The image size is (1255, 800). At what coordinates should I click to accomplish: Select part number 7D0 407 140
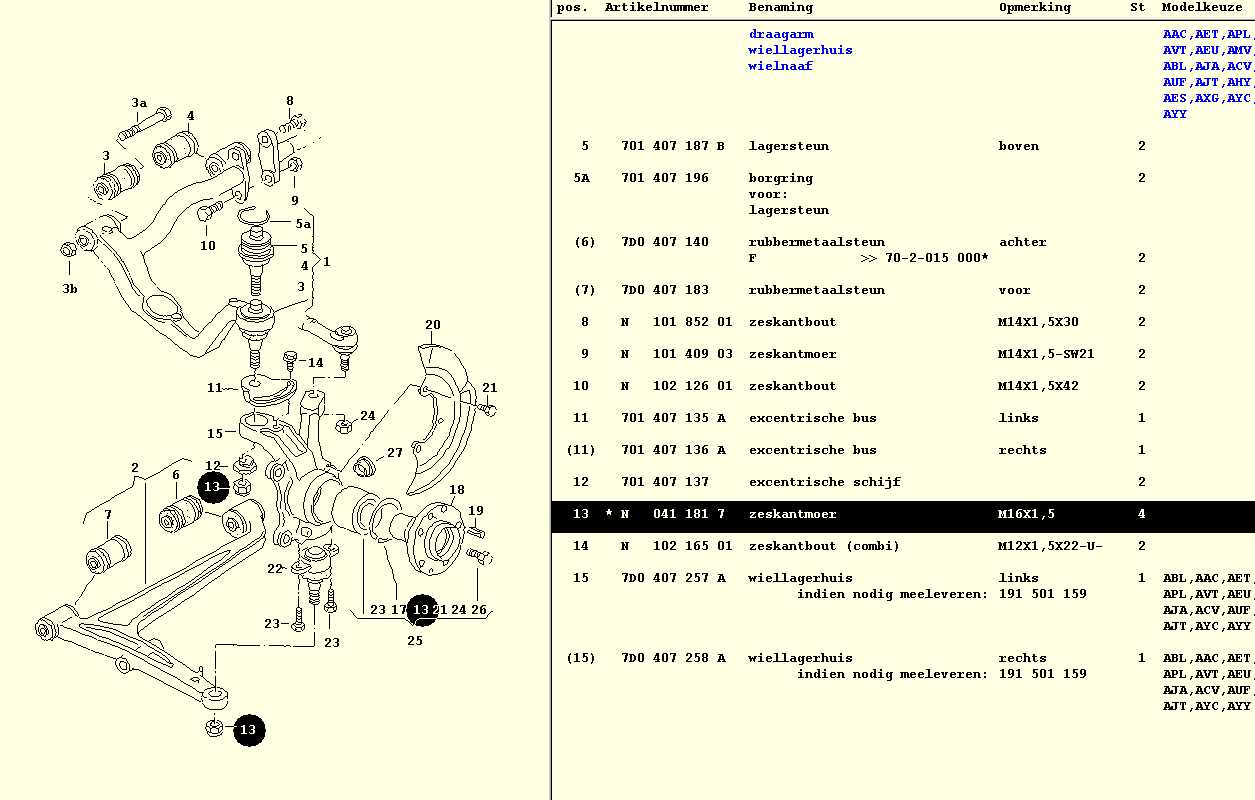coord(665,242)
